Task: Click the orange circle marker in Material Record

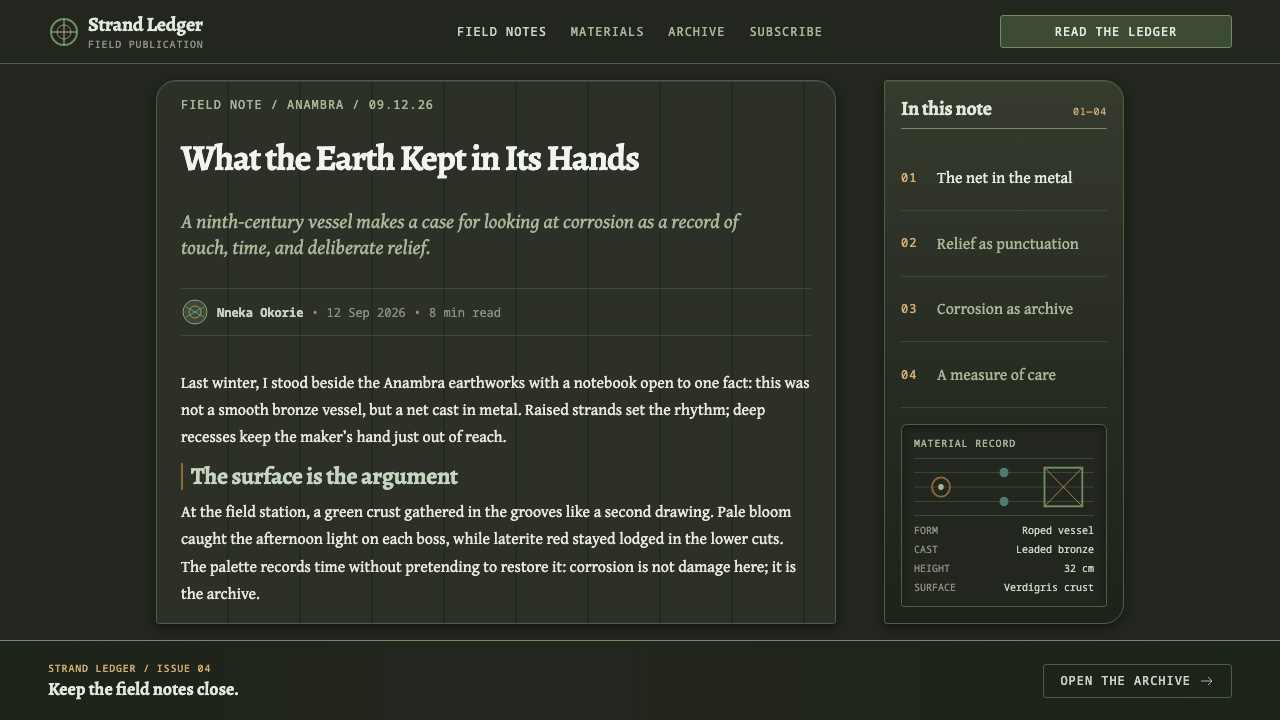Action: (x=940, y=487)
